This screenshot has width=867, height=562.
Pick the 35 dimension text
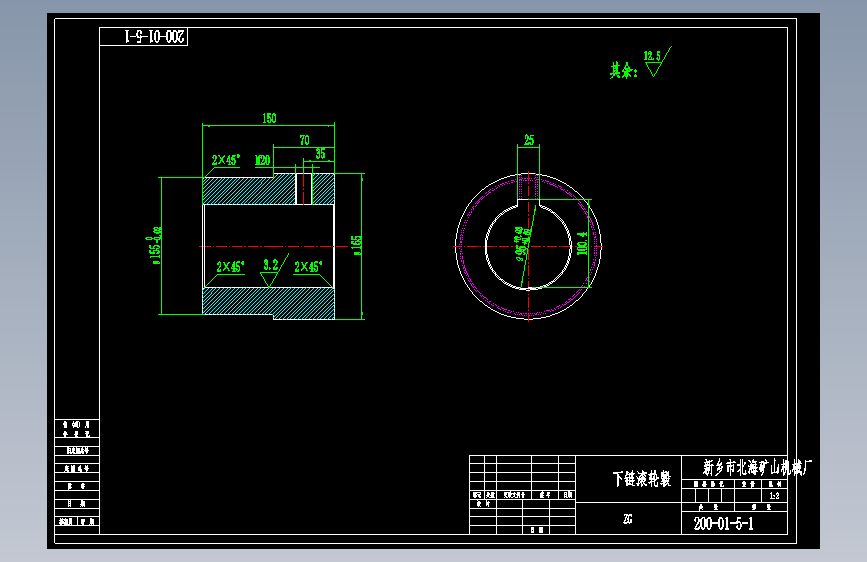click(321, 154)
